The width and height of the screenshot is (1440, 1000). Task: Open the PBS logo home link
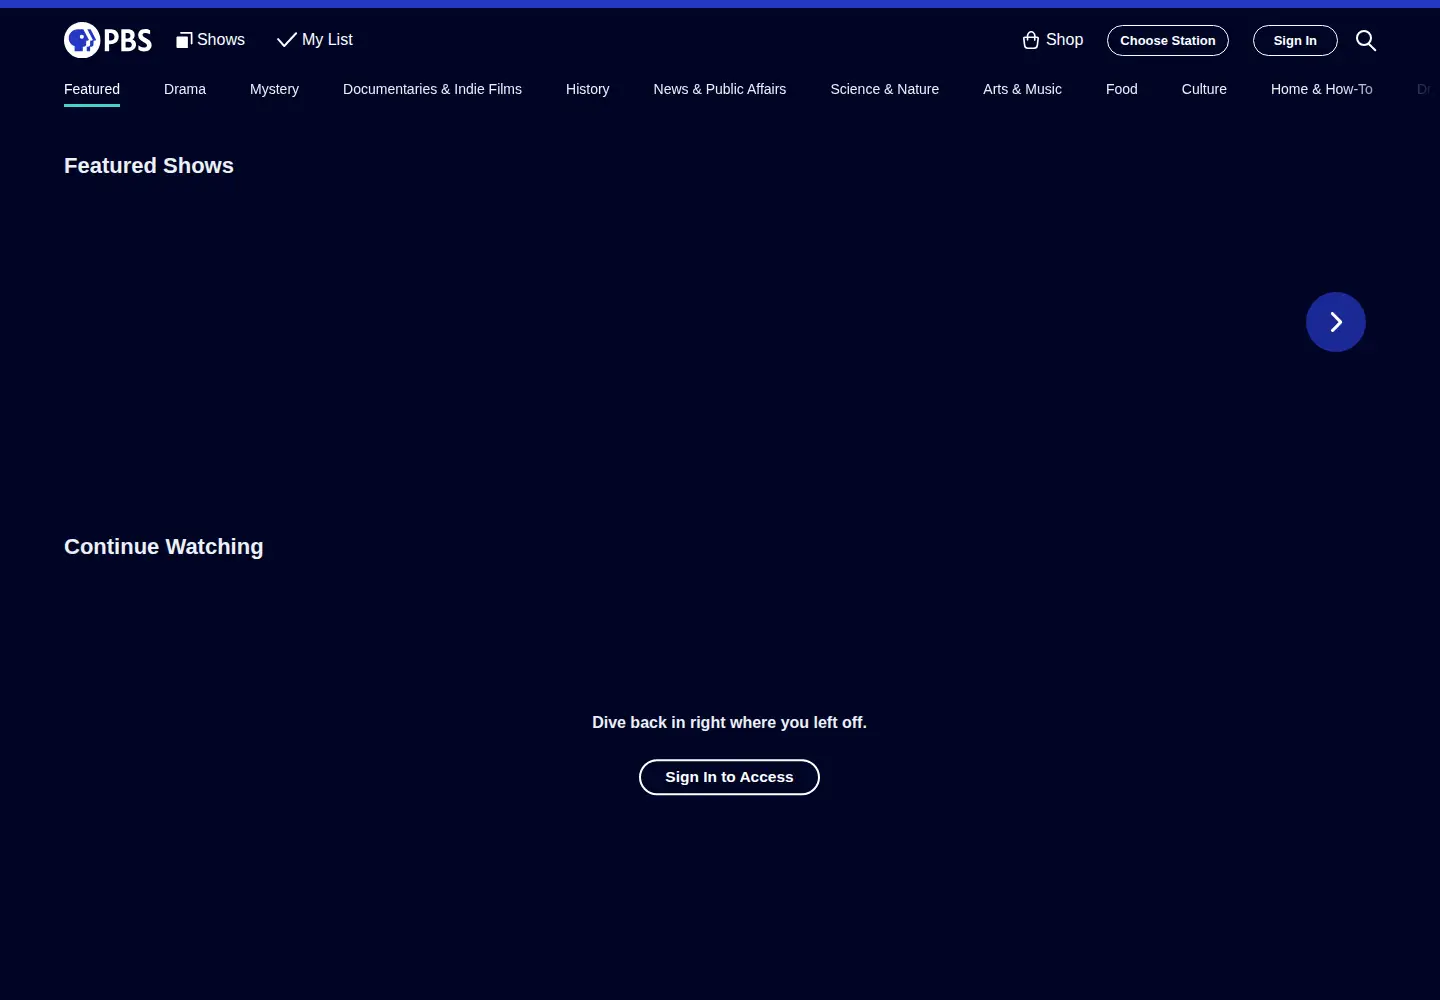tap(108, 40)
